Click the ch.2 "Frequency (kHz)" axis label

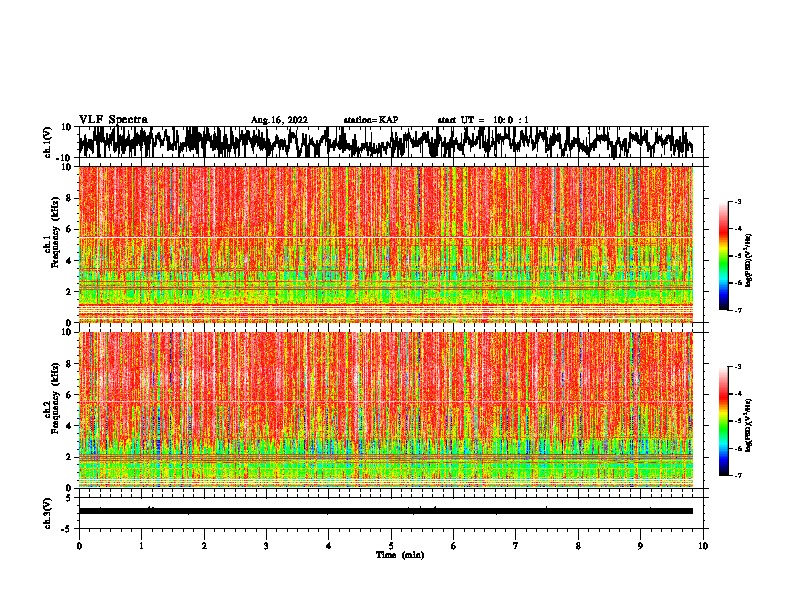55,398
